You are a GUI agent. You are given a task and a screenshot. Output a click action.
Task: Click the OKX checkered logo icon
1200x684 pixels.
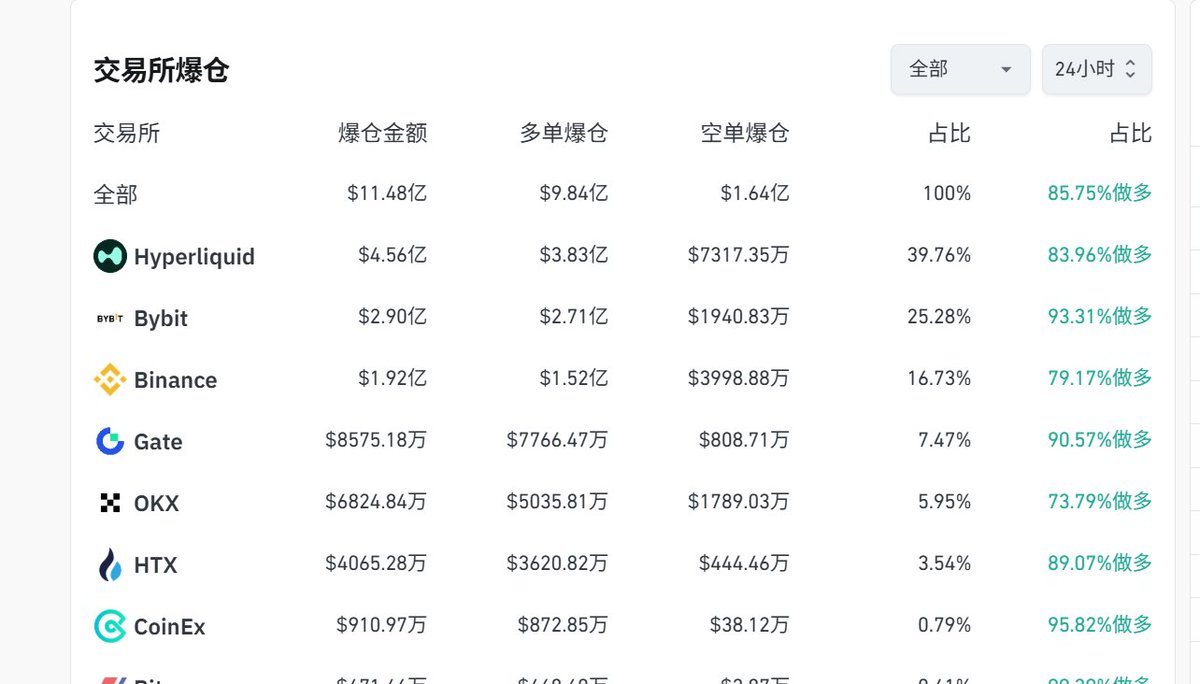tap(110, 503)
